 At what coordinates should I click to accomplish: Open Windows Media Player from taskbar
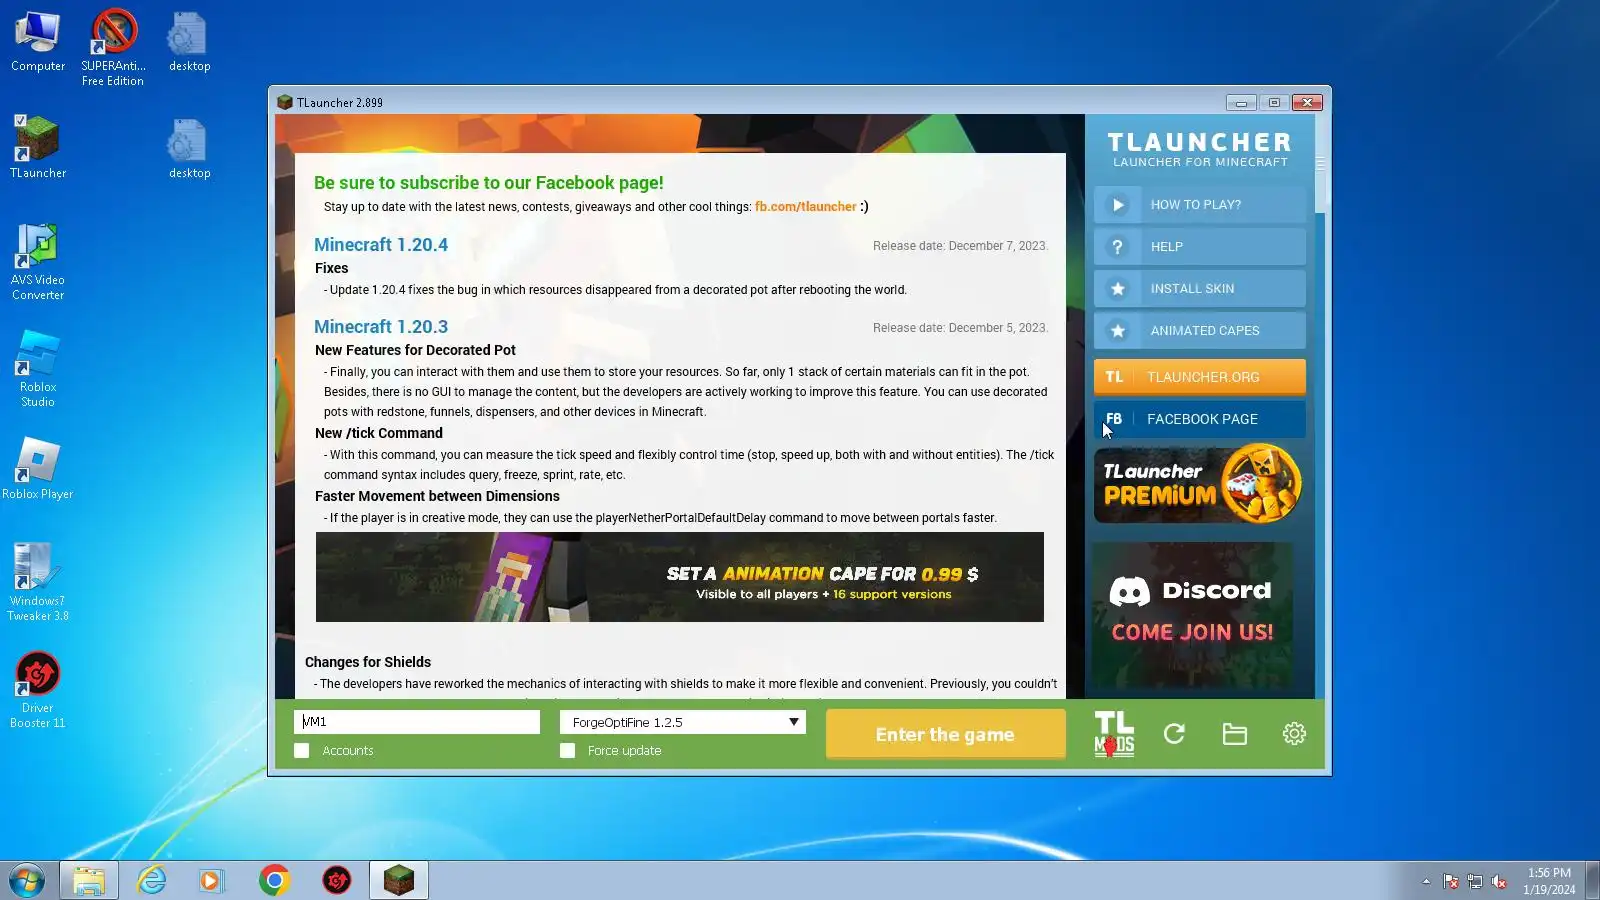tap(212, 880)
